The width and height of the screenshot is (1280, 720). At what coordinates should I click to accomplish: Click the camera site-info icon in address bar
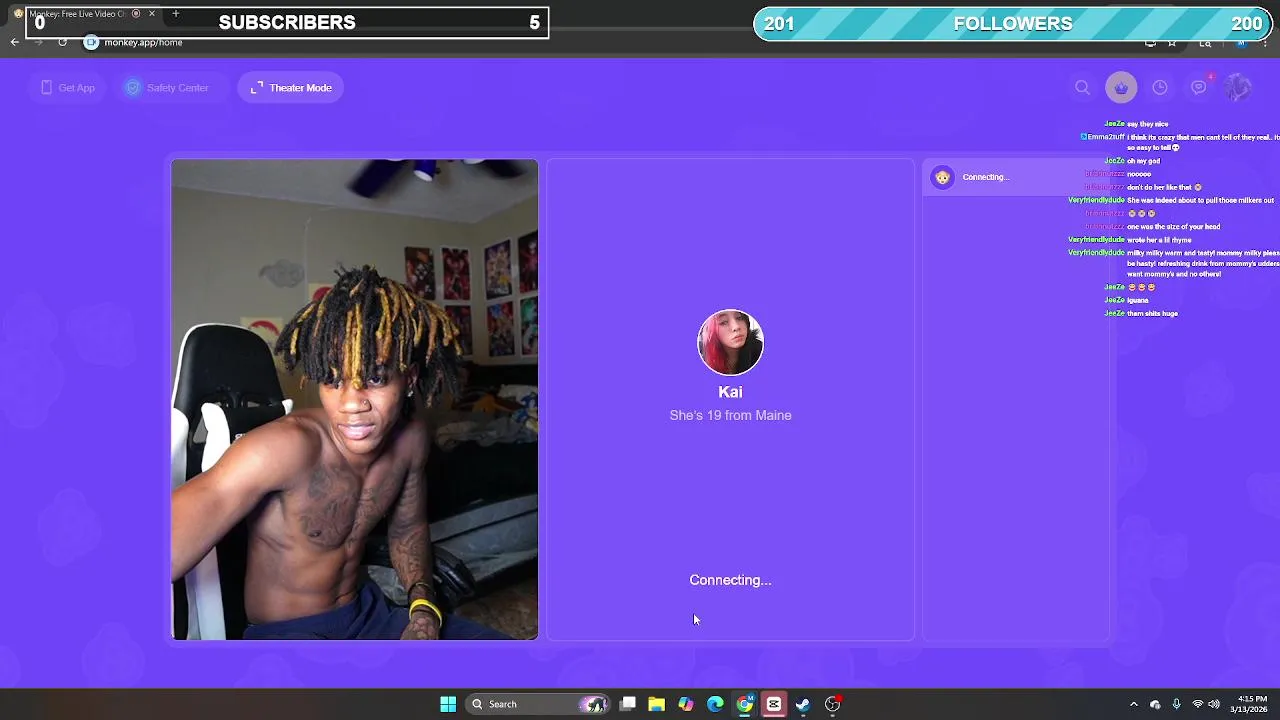coord(91,42)
